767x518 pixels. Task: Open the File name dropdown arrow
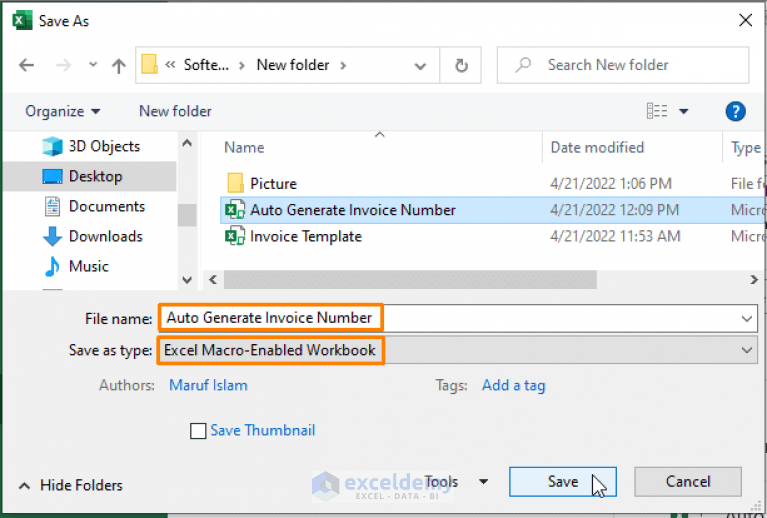[746, 319]
